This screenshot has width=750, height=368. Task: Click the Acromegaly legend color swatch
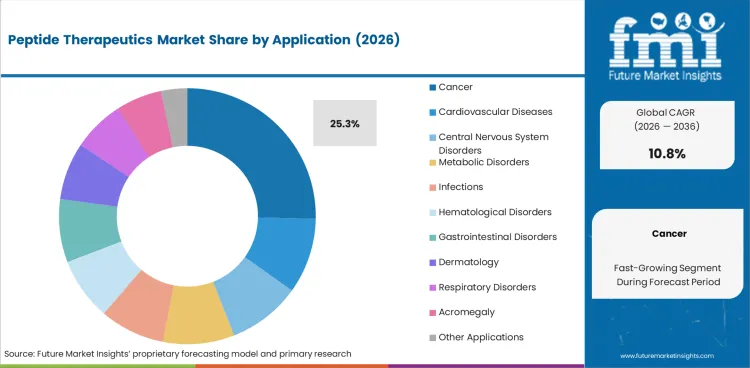click(x=432, y=312)
